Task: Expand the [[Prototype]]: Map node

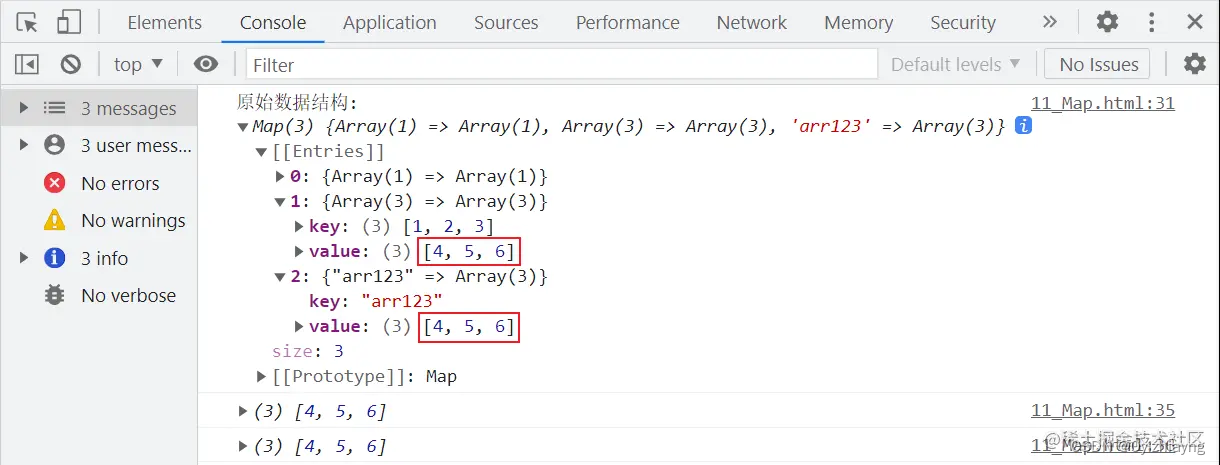Action: click(263, 377)
